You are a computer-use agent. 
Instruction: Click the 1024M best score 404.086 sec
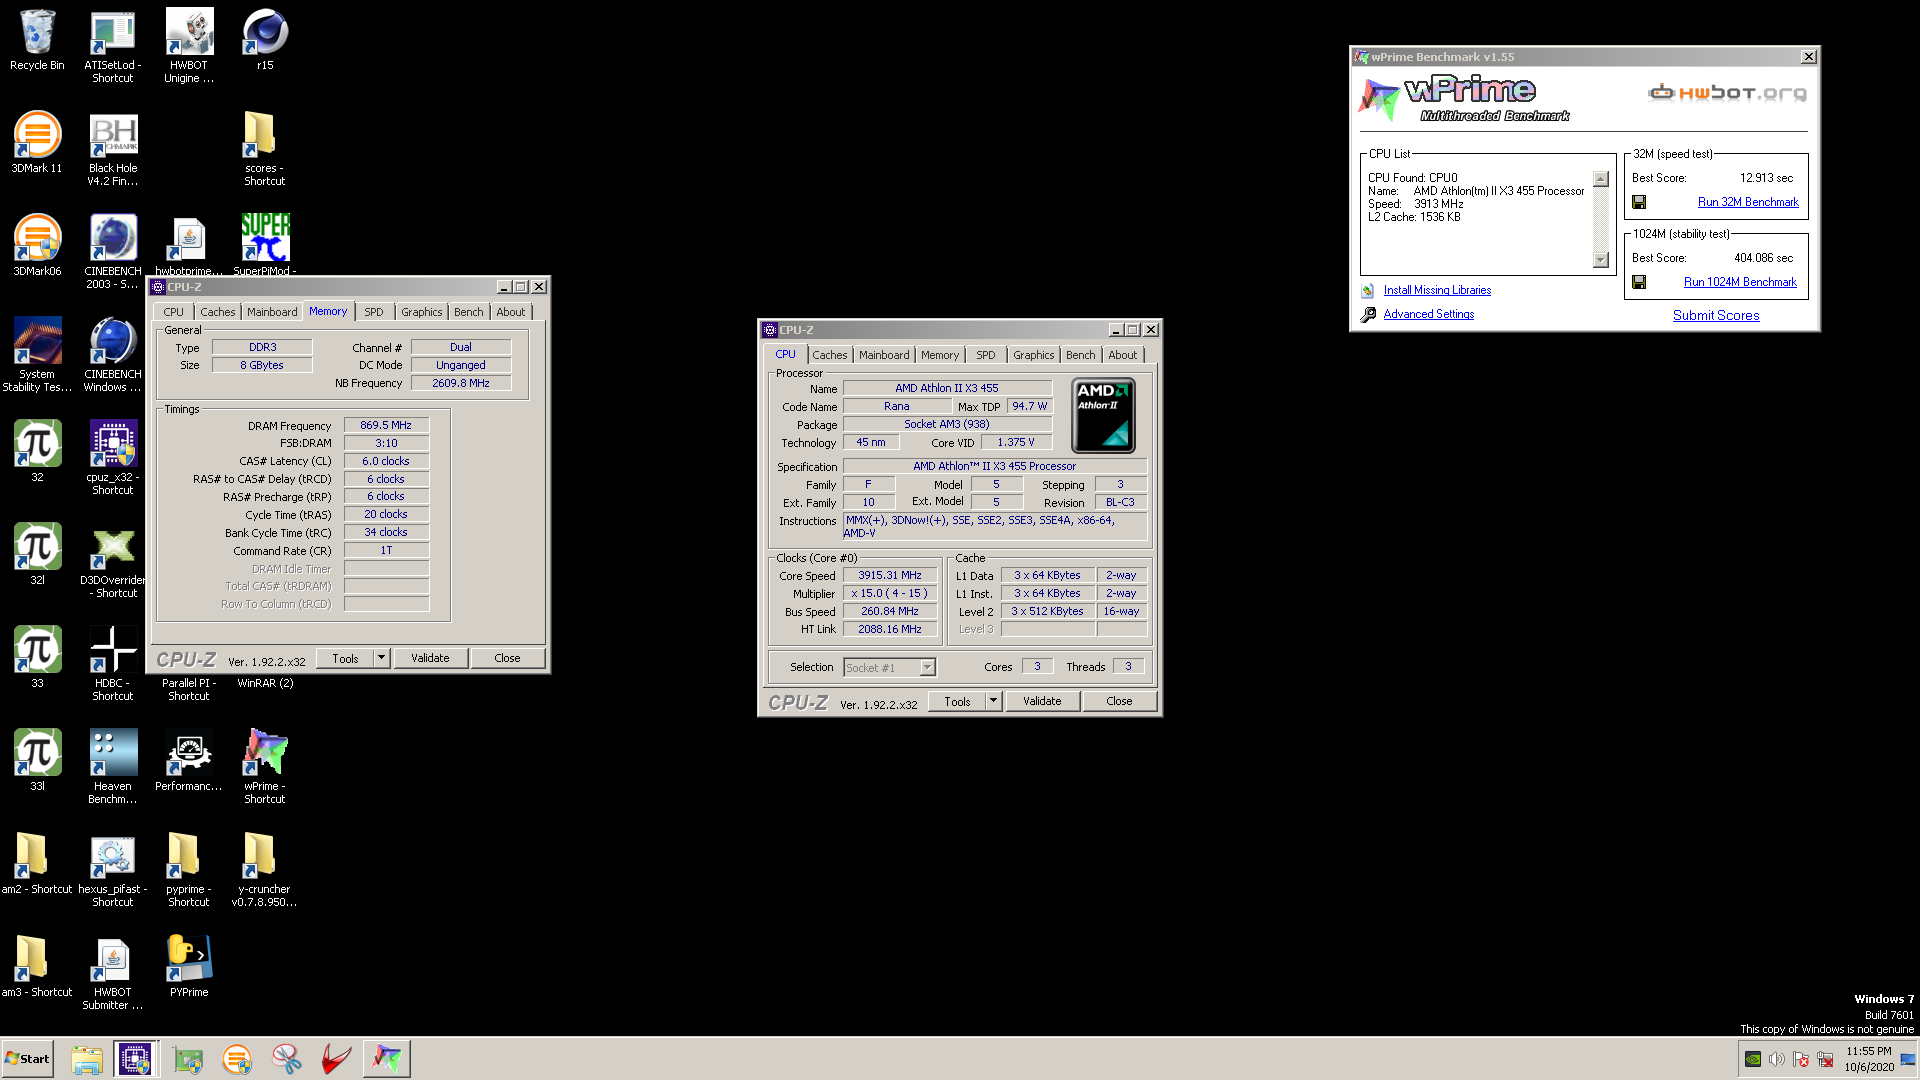click(x=1763, y=258)
